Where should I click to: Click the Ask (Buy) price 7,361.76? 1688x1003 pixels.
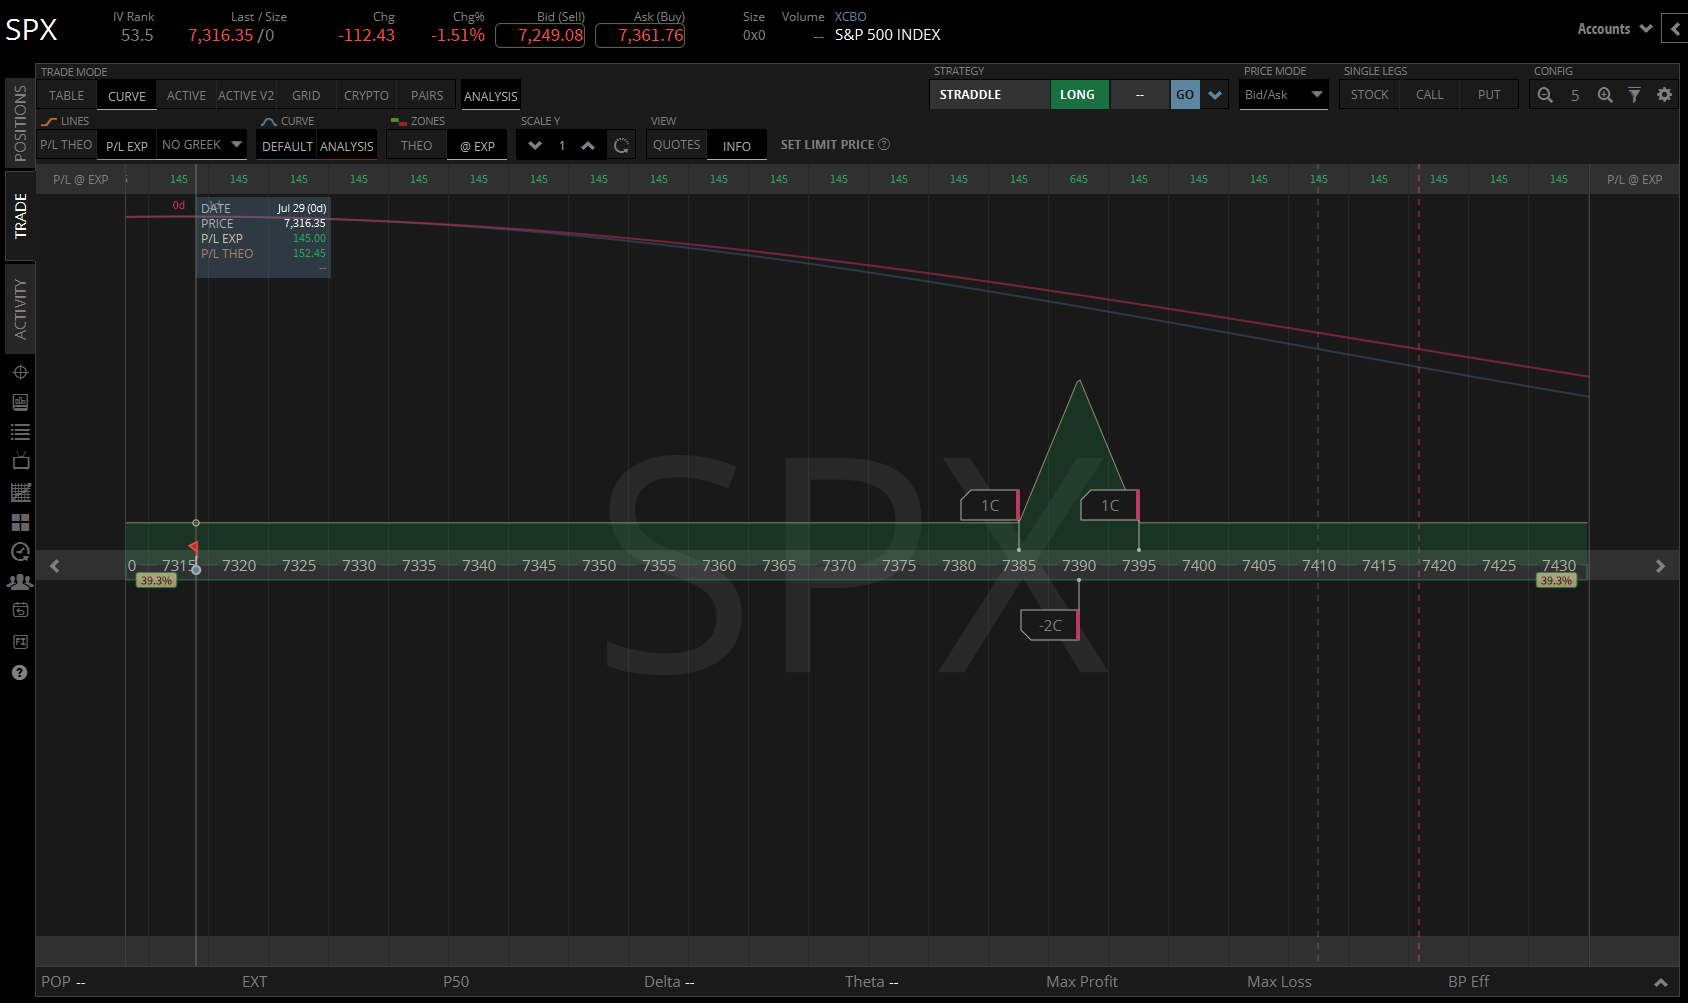tap(640, 35)
